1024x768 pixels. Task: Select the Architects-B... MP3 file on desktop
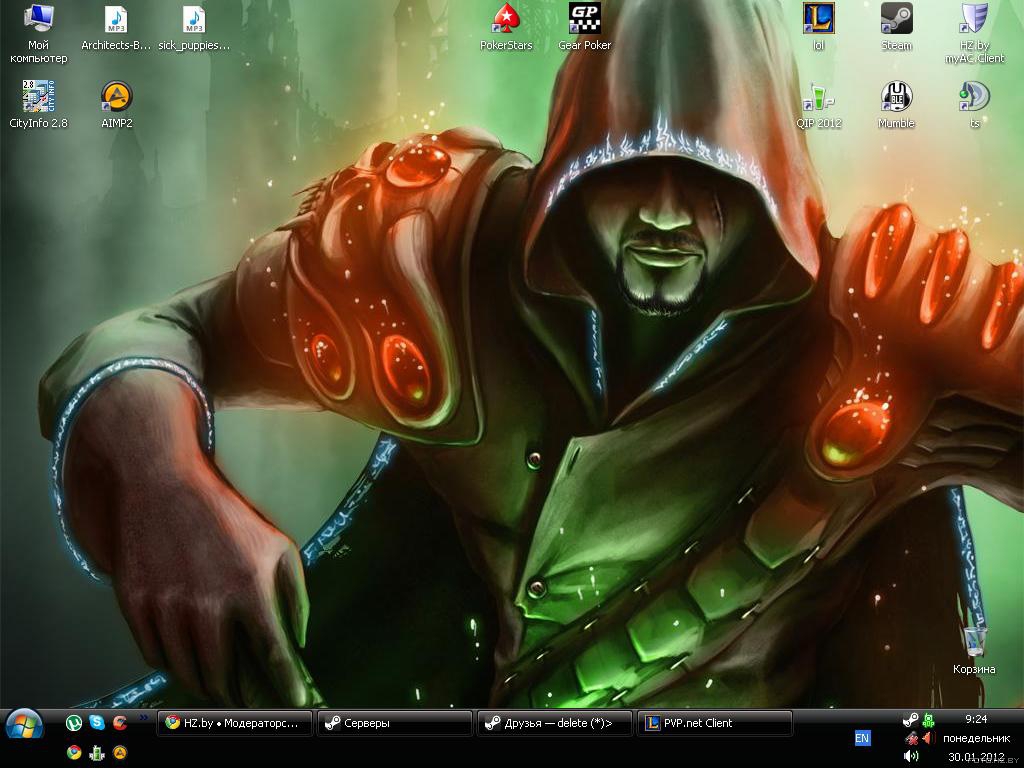116,27
